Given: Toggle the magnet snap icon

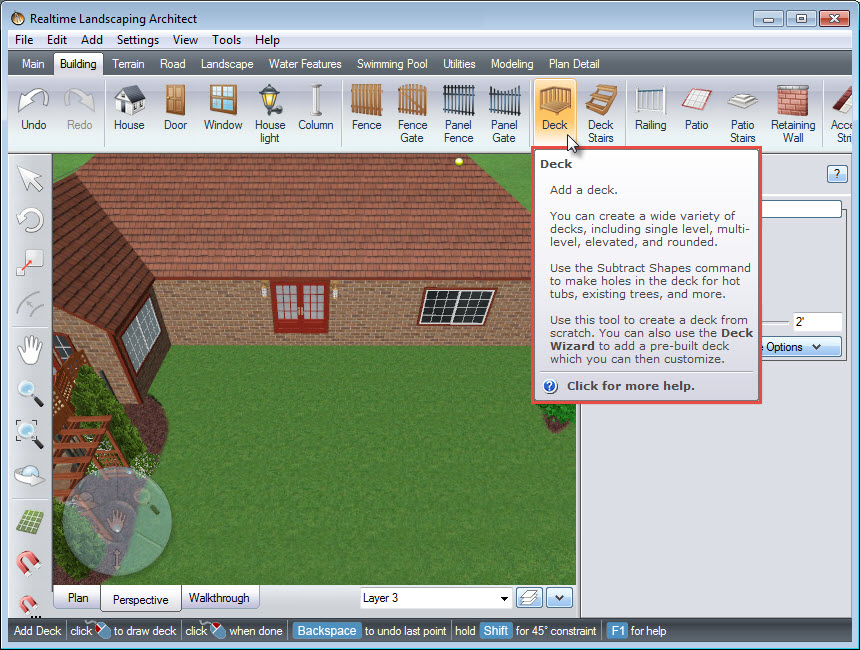Looking at the screenshot, I should [28, 563].
